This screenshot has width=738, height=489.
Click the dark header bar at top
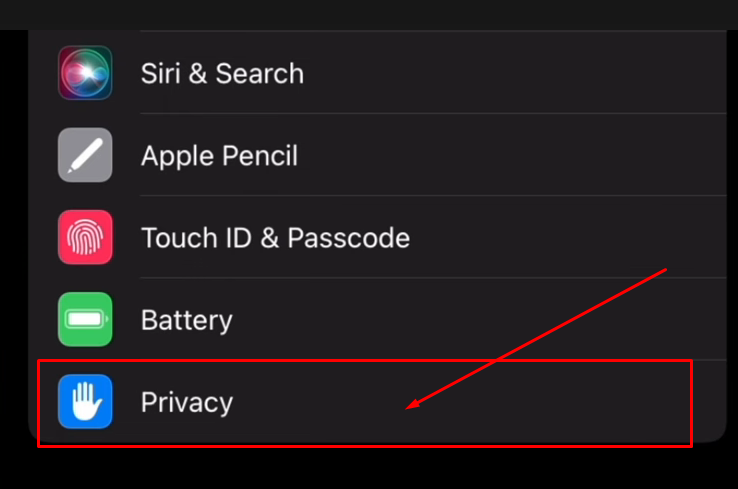coord(369,15)
